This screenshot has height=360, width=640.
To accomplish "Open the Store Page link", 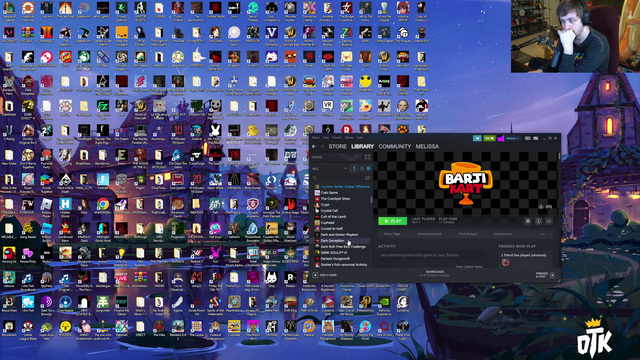I will (x=392, y=234).
